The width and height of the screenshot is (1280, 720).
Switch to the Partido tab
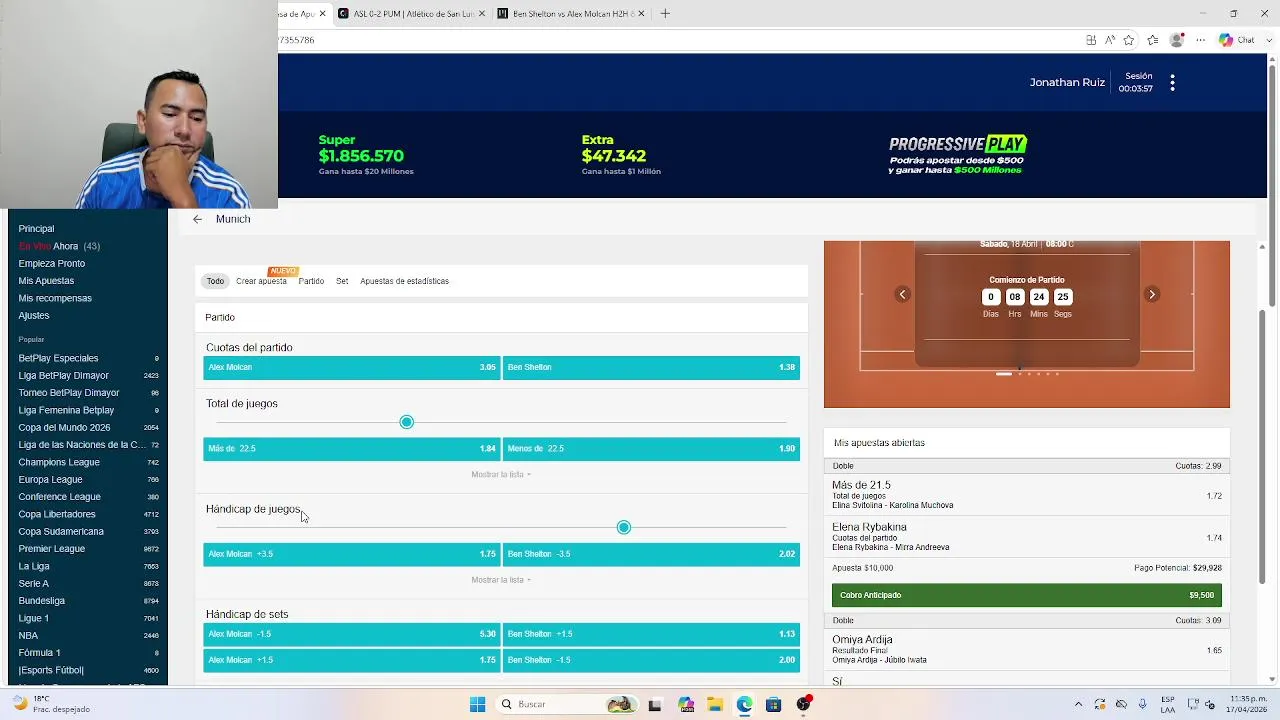[x=311, y=281]
